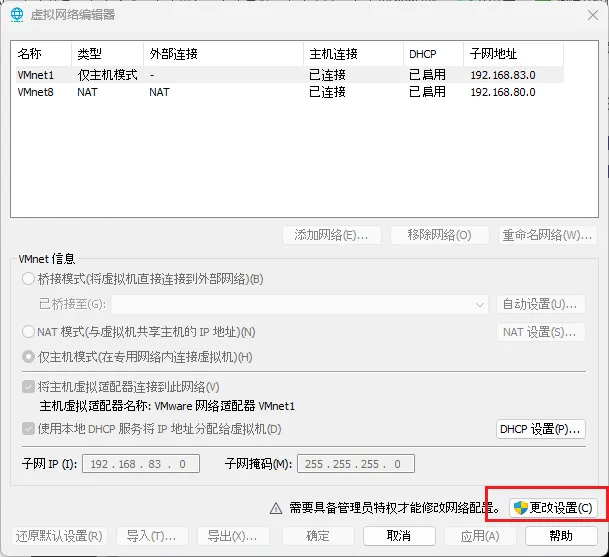Click 仅主机模式 type cell of VMnet1
Viewport: 609px width, 557px height.
click(108, 75)
